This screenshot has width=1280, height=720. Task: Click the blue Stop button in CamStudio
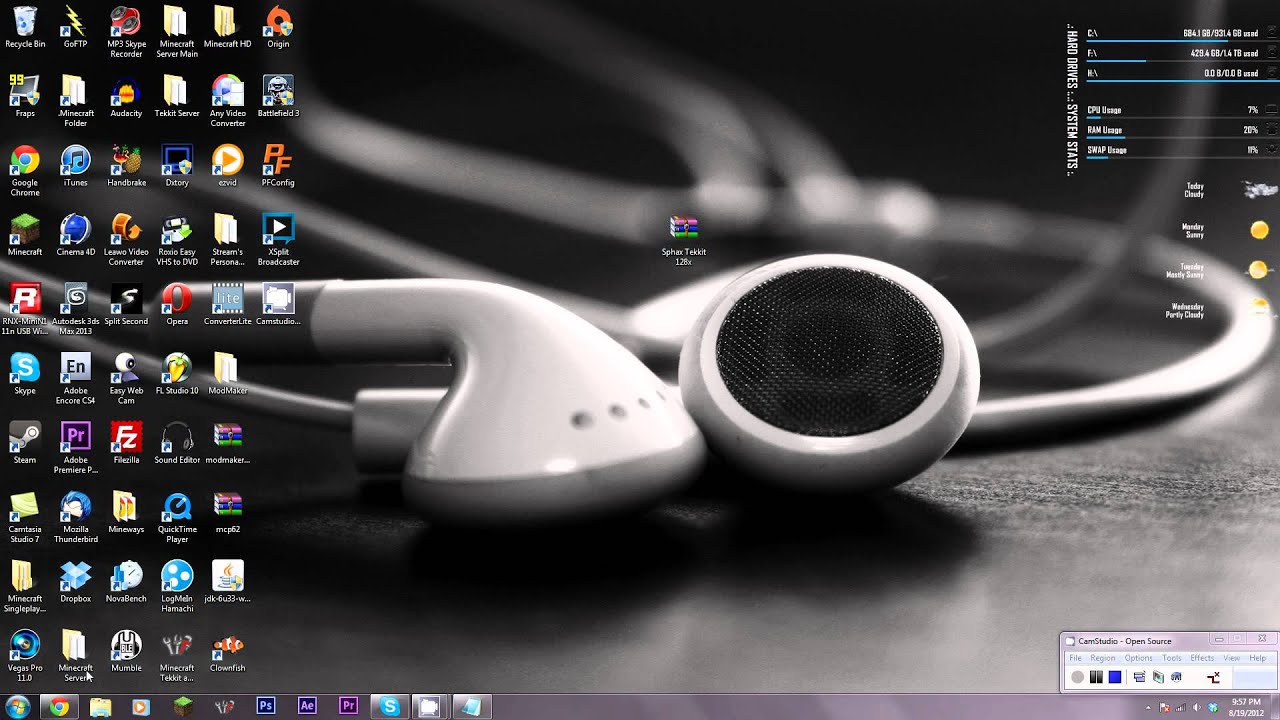[x=1115, y=677]
